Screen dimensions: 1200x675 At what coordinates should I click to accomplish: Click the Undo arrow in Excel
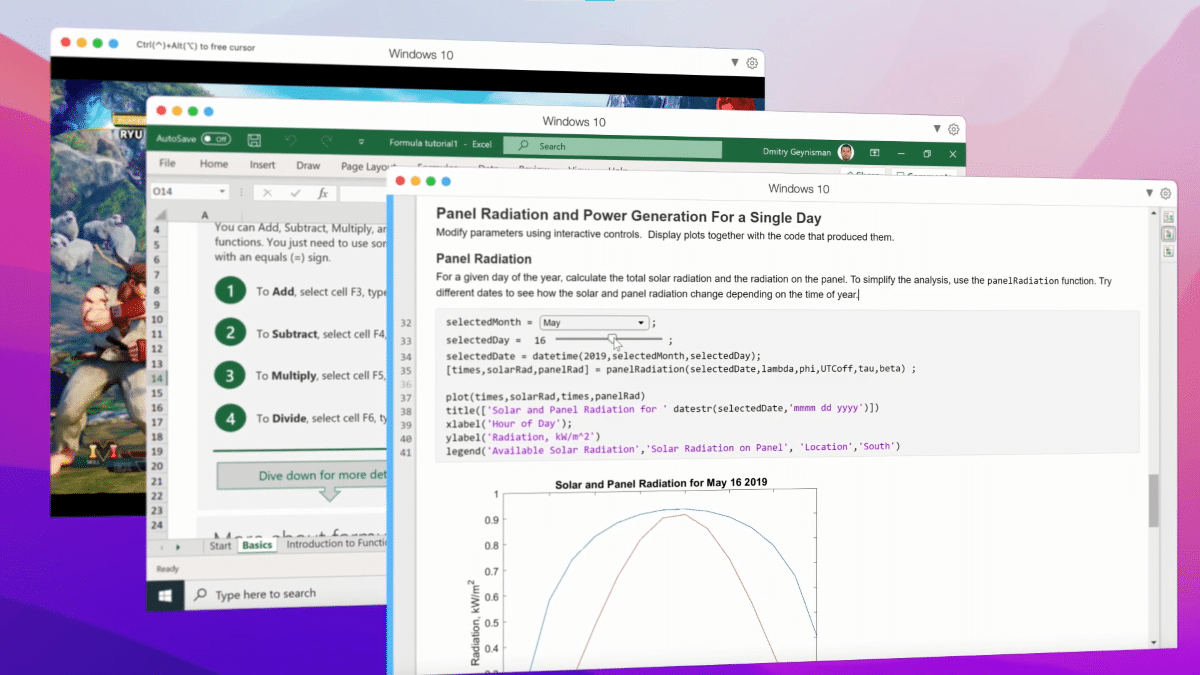pyautogui.click(x=290, y=141)
